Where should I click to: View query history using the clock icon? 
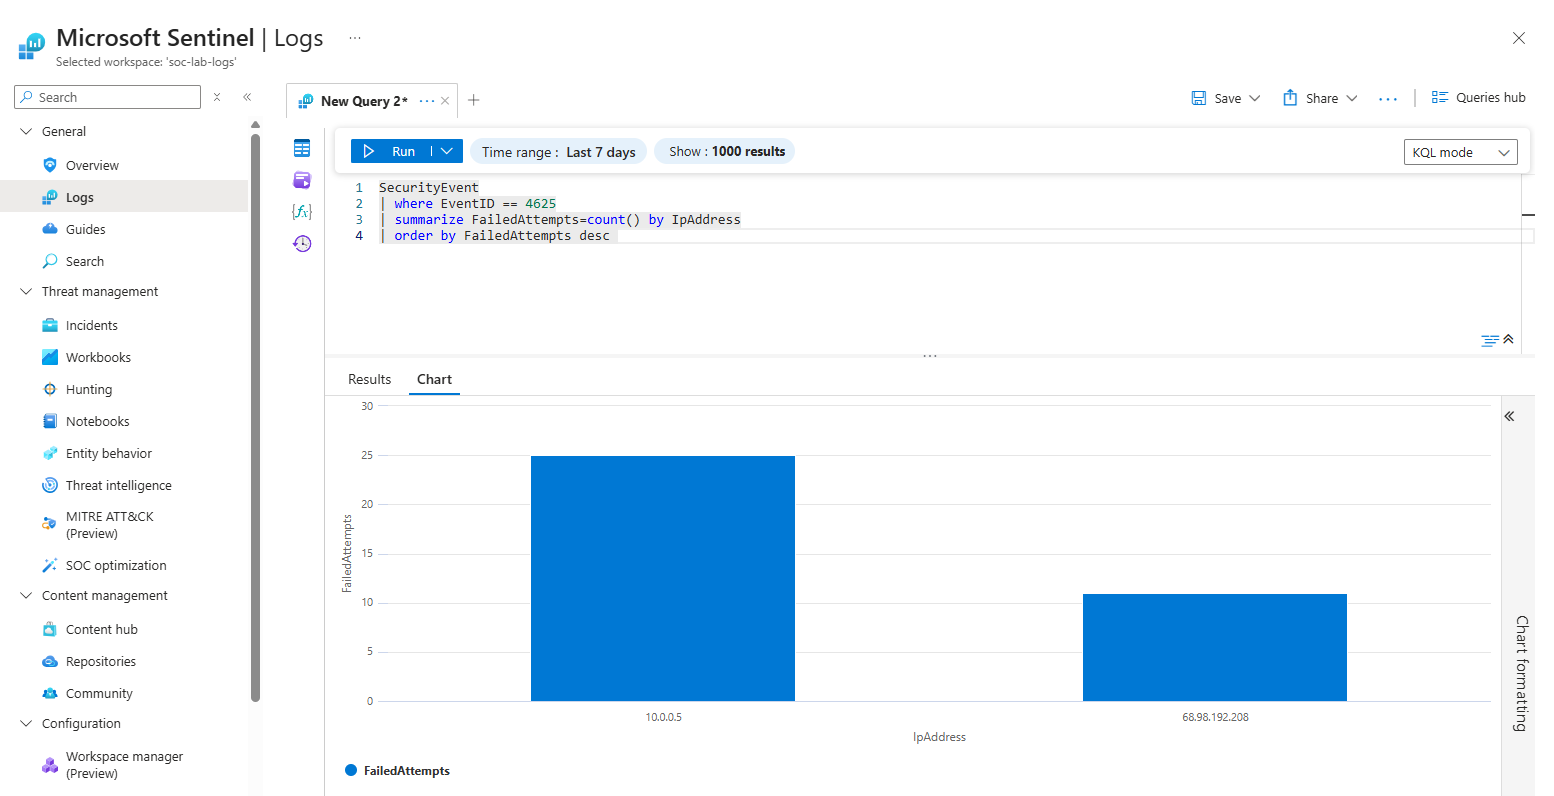click(x=302, y=243)
